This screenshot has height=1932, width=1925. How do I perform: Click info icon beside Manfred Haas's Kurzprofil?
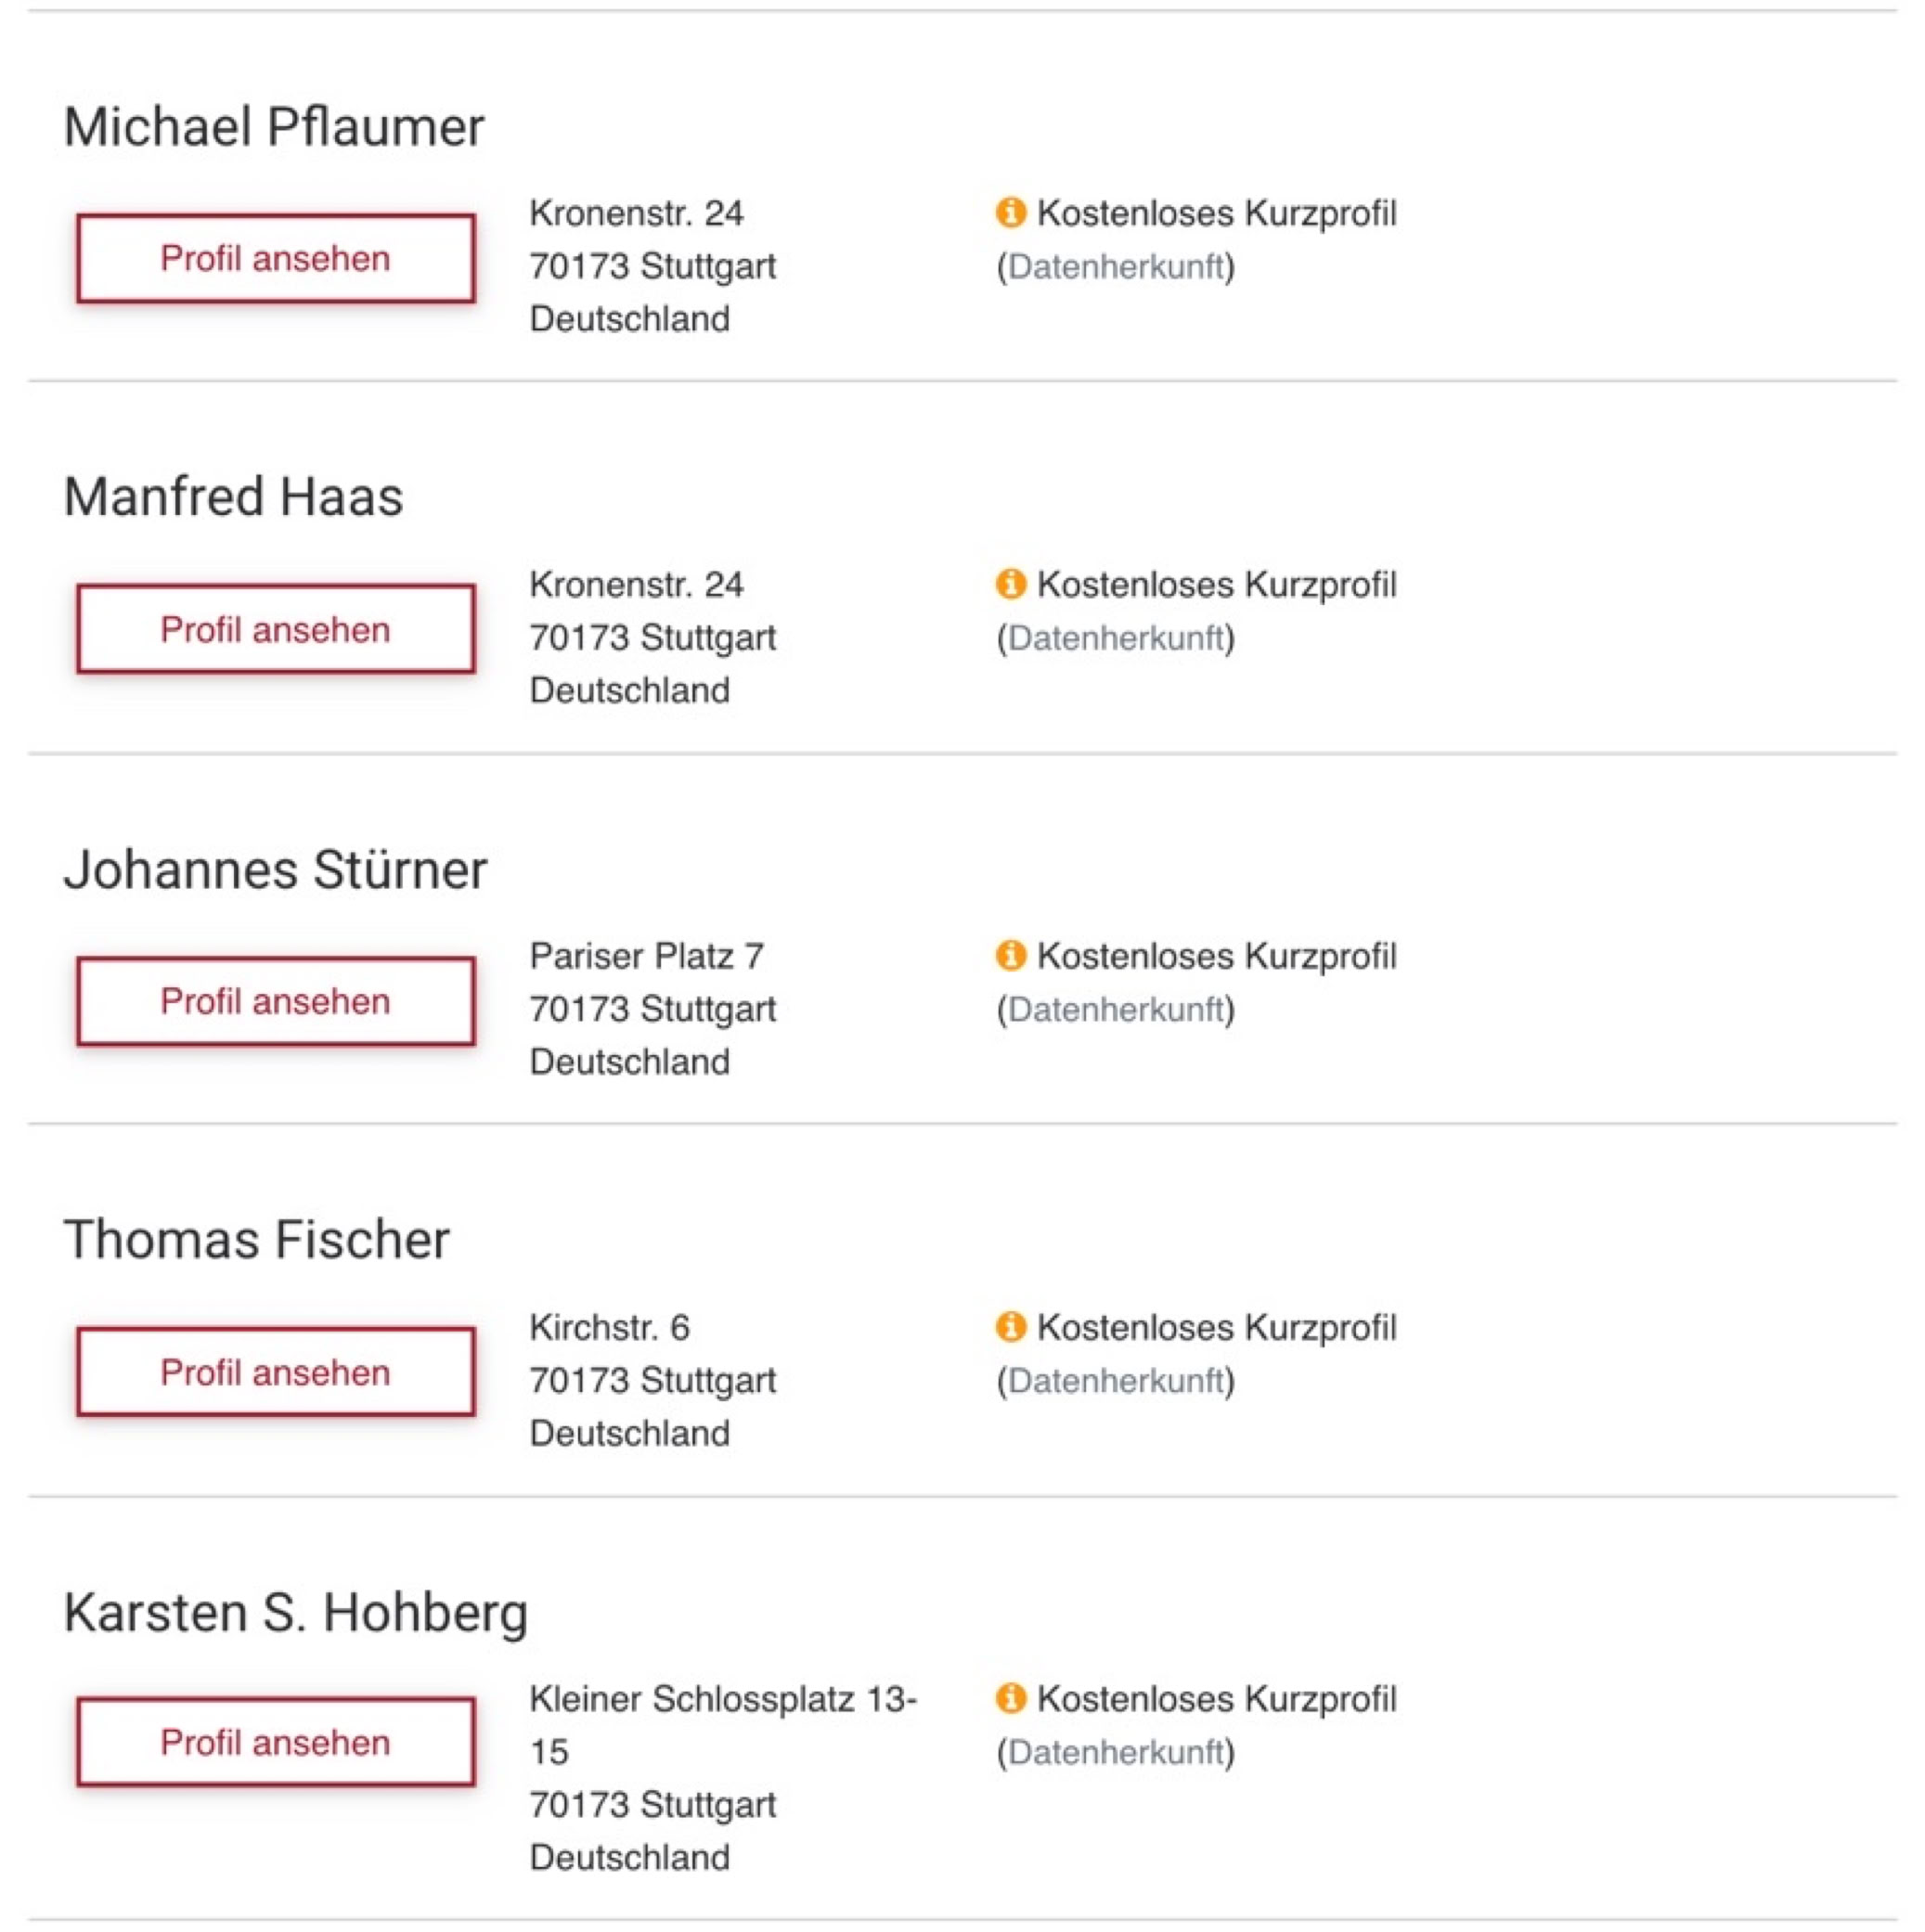point(1010,584)
